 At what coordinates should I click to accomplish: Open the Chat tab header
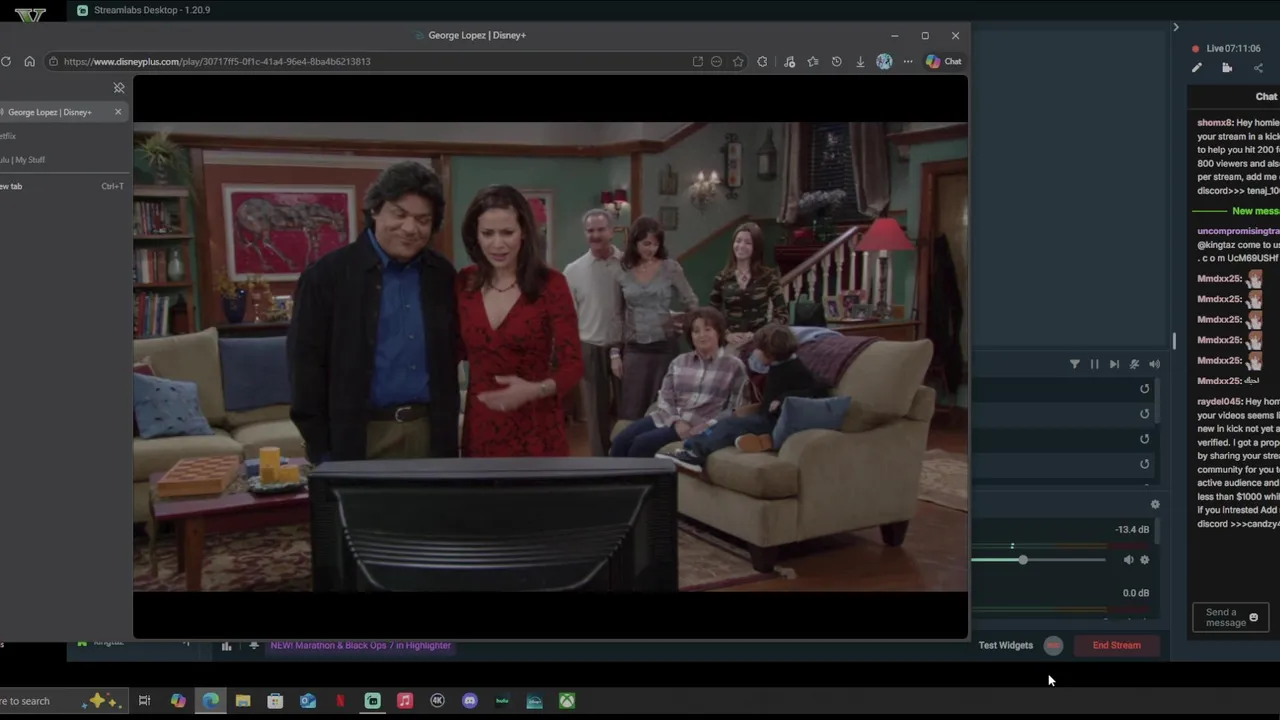tap(1266, 97)
